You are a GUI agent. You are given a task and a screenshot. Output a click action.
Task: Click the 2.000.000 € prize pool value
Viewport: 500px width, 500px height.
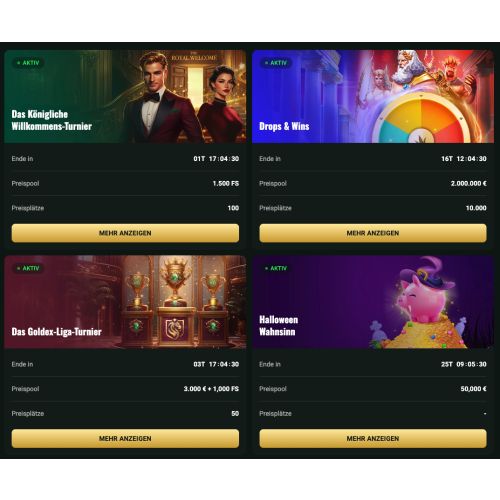click(468, 183)
